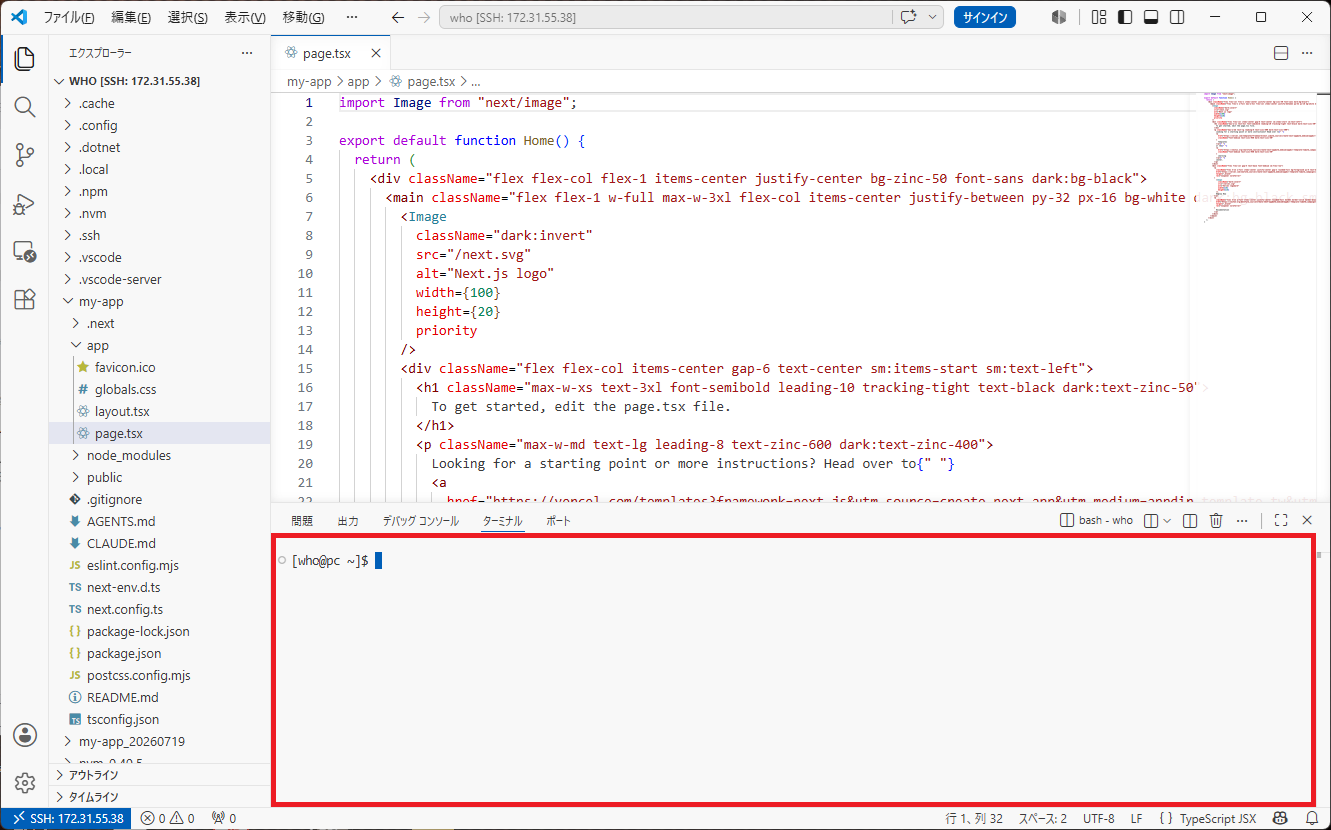Collapse the WHO workspace root folder
This screenshot has width=1331, height=830.
(x=159, y=81)
